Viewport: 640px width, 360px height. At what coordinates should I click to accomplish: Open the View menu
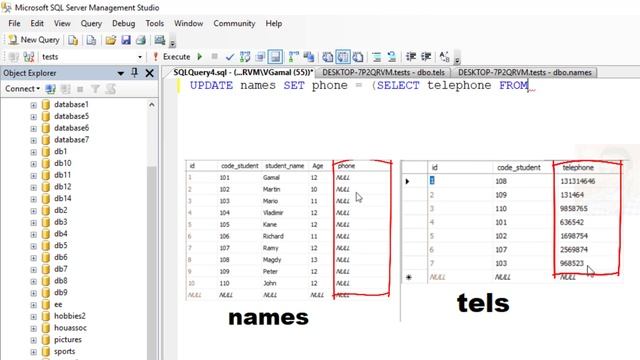click(62, 23)
